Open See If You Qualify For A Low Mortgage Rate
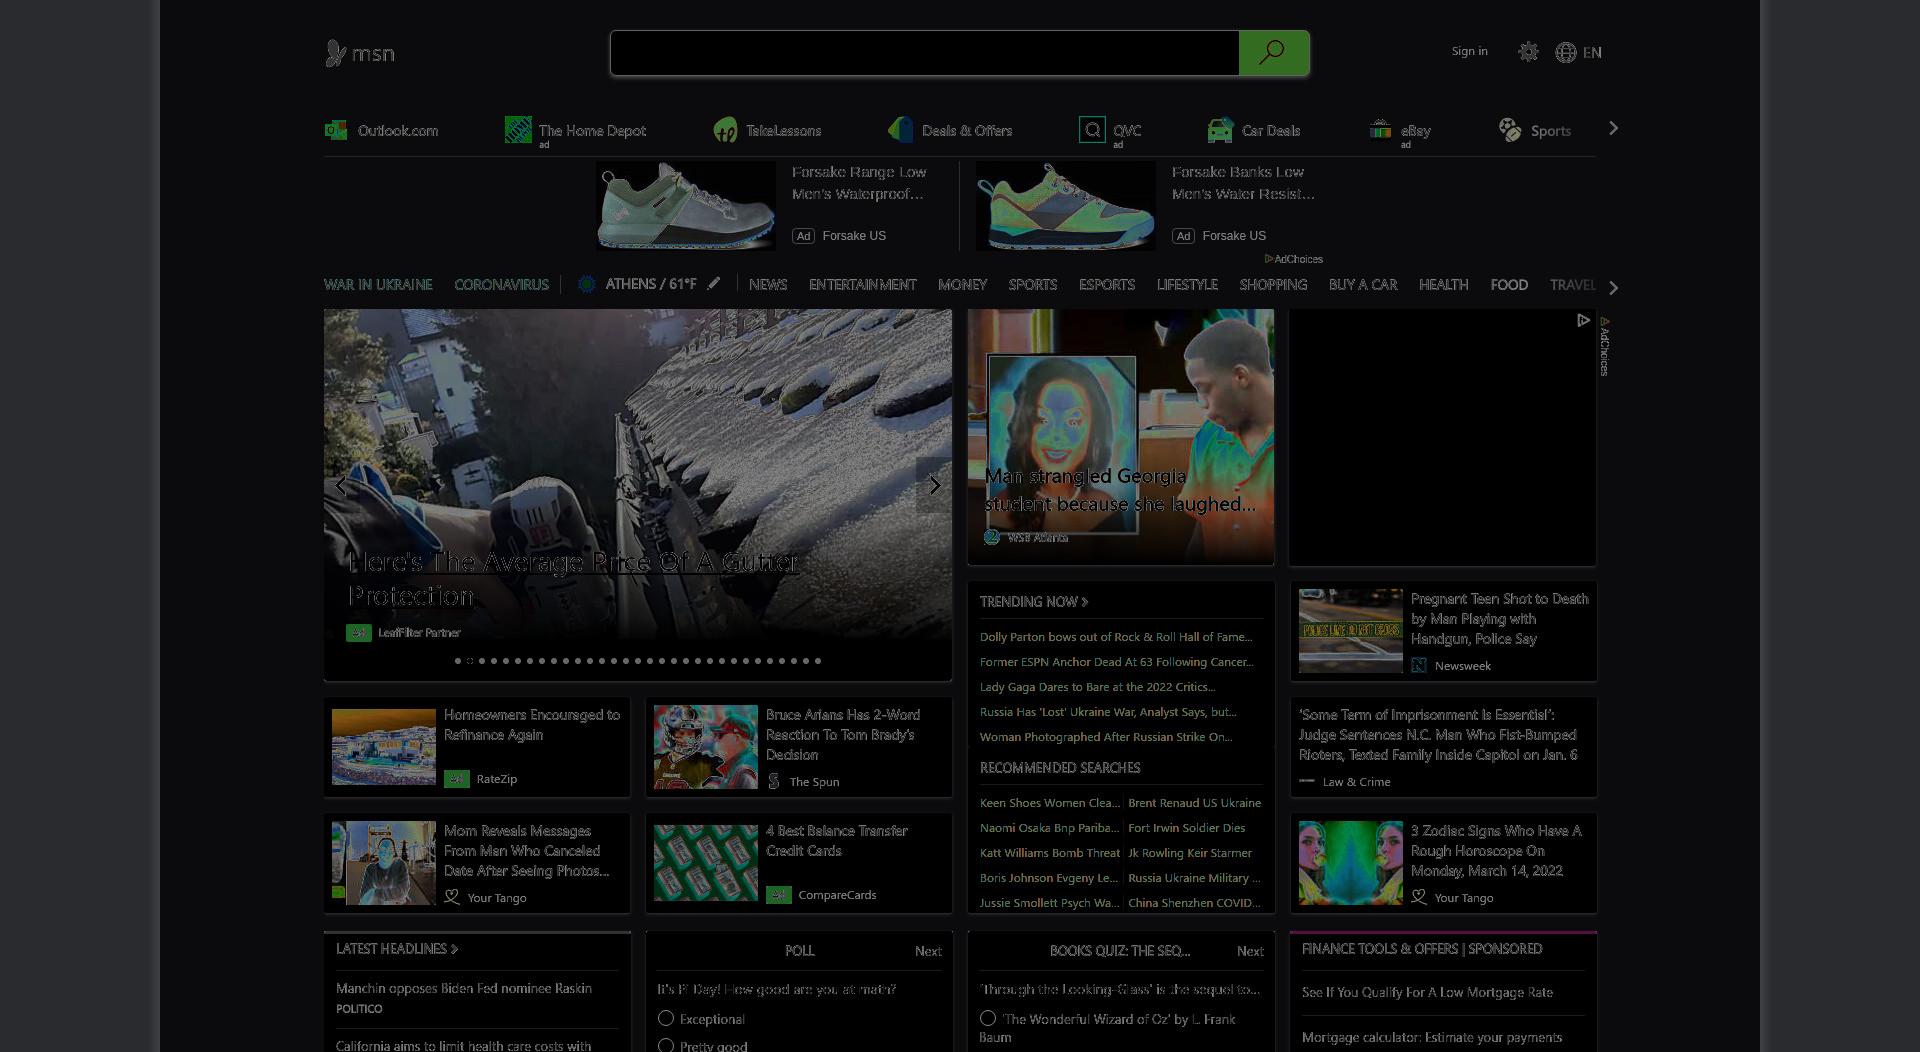The width and height of the screenshot is (1920, 1052). coord(1427,992)
